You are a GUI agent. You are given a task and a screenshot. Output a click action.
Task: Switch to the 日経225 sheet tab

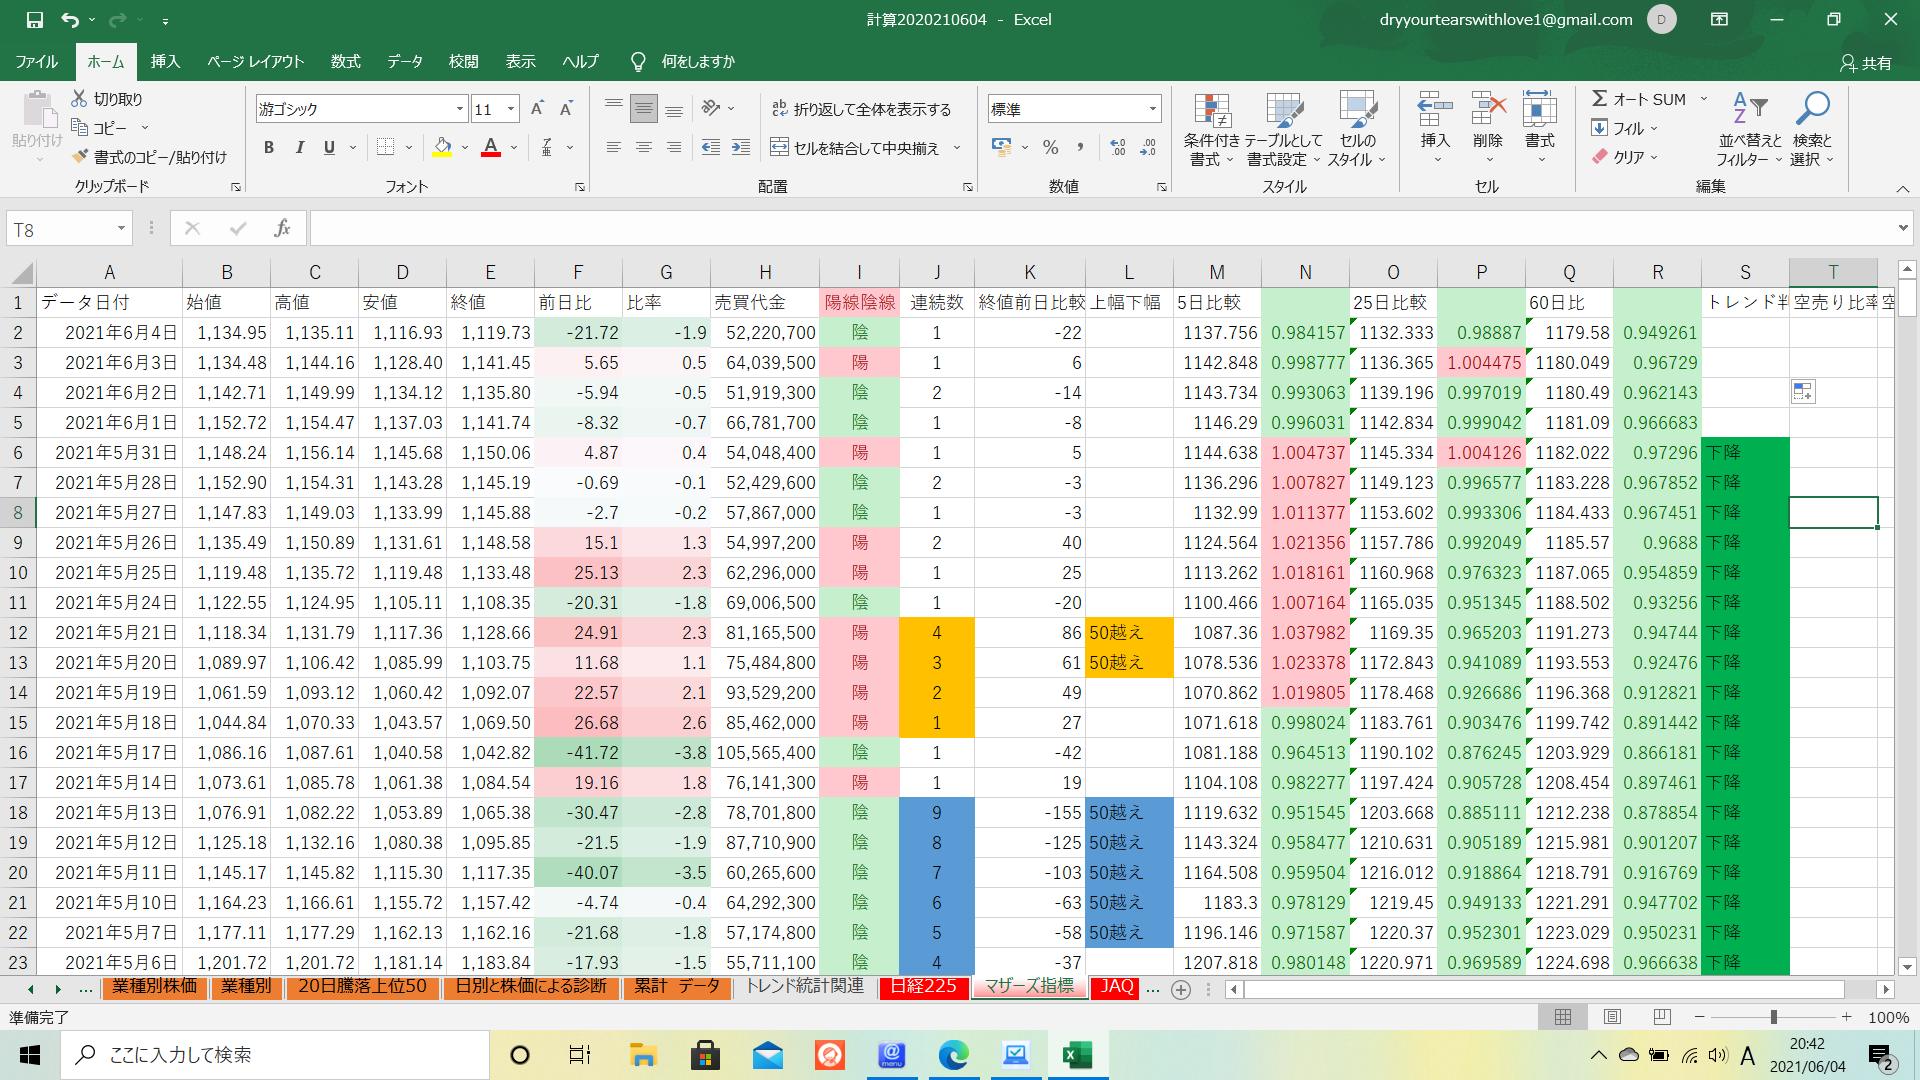click(x=923, y=987)
